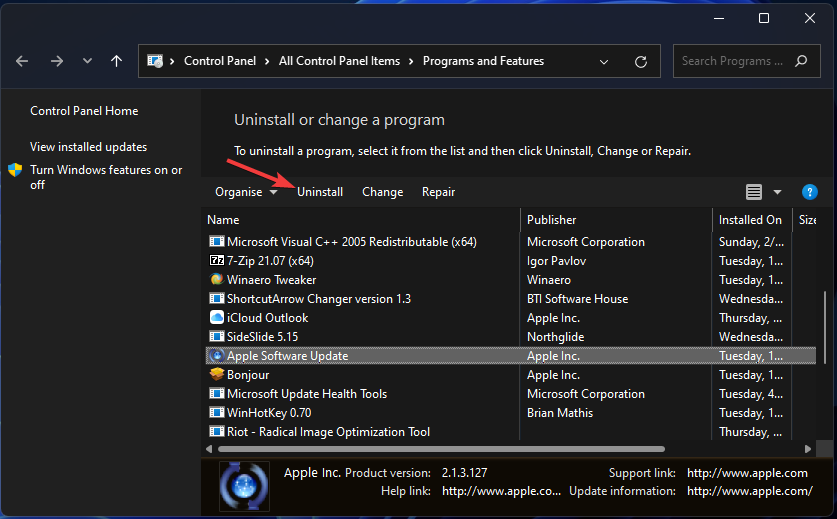Open address bar history dropdown
Image resolution: width=837 pixels, height=519 pixels.
pyautogui.click(x=604, y=61)
